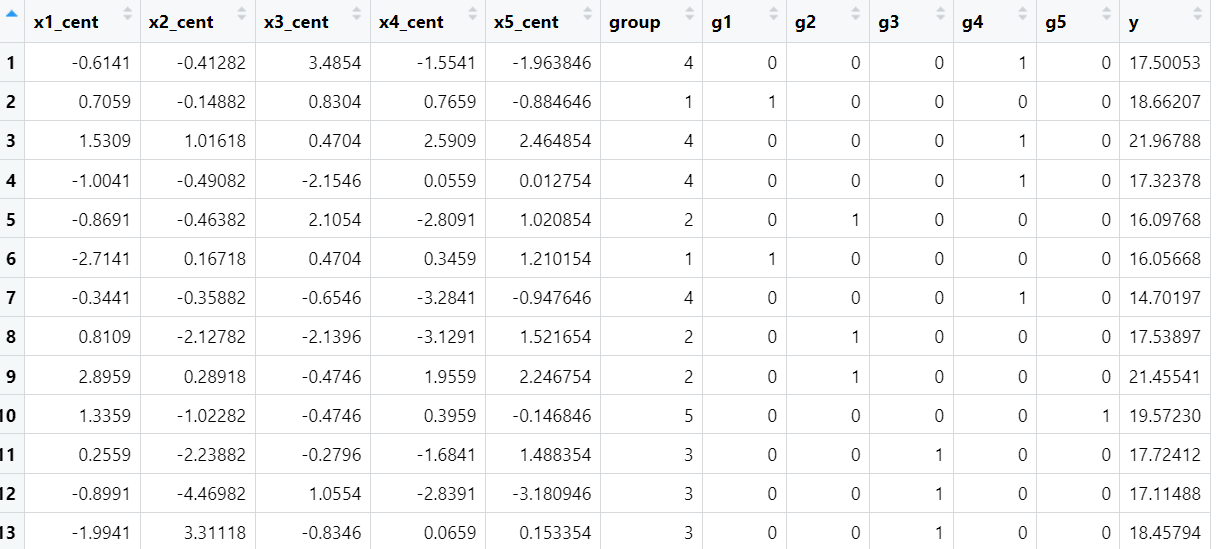Viewport: 1216px width, 549px height.
Task: Sort by the g2 column arrows
Action: tap(856, 14)
